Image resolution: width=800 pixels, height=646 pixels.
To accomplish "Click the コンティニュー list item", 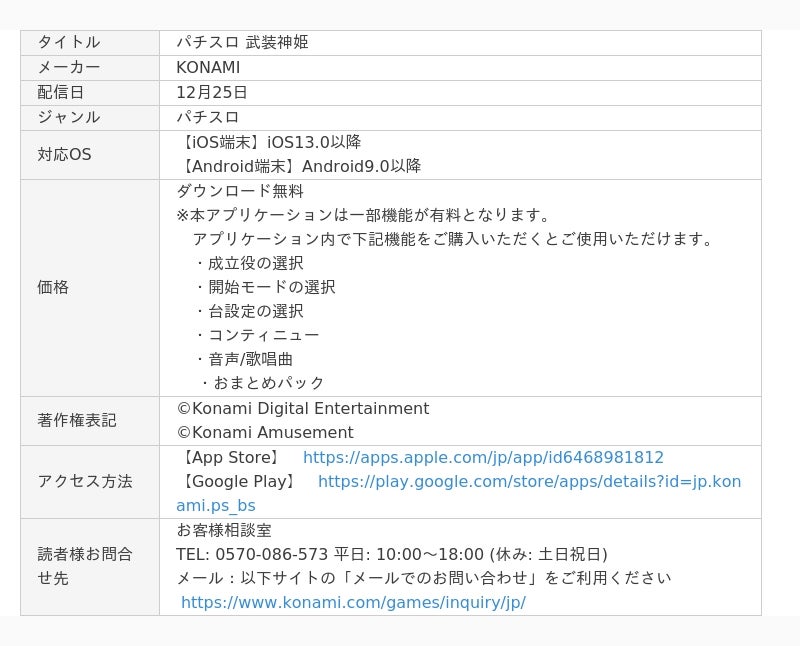I will (263, 335).
